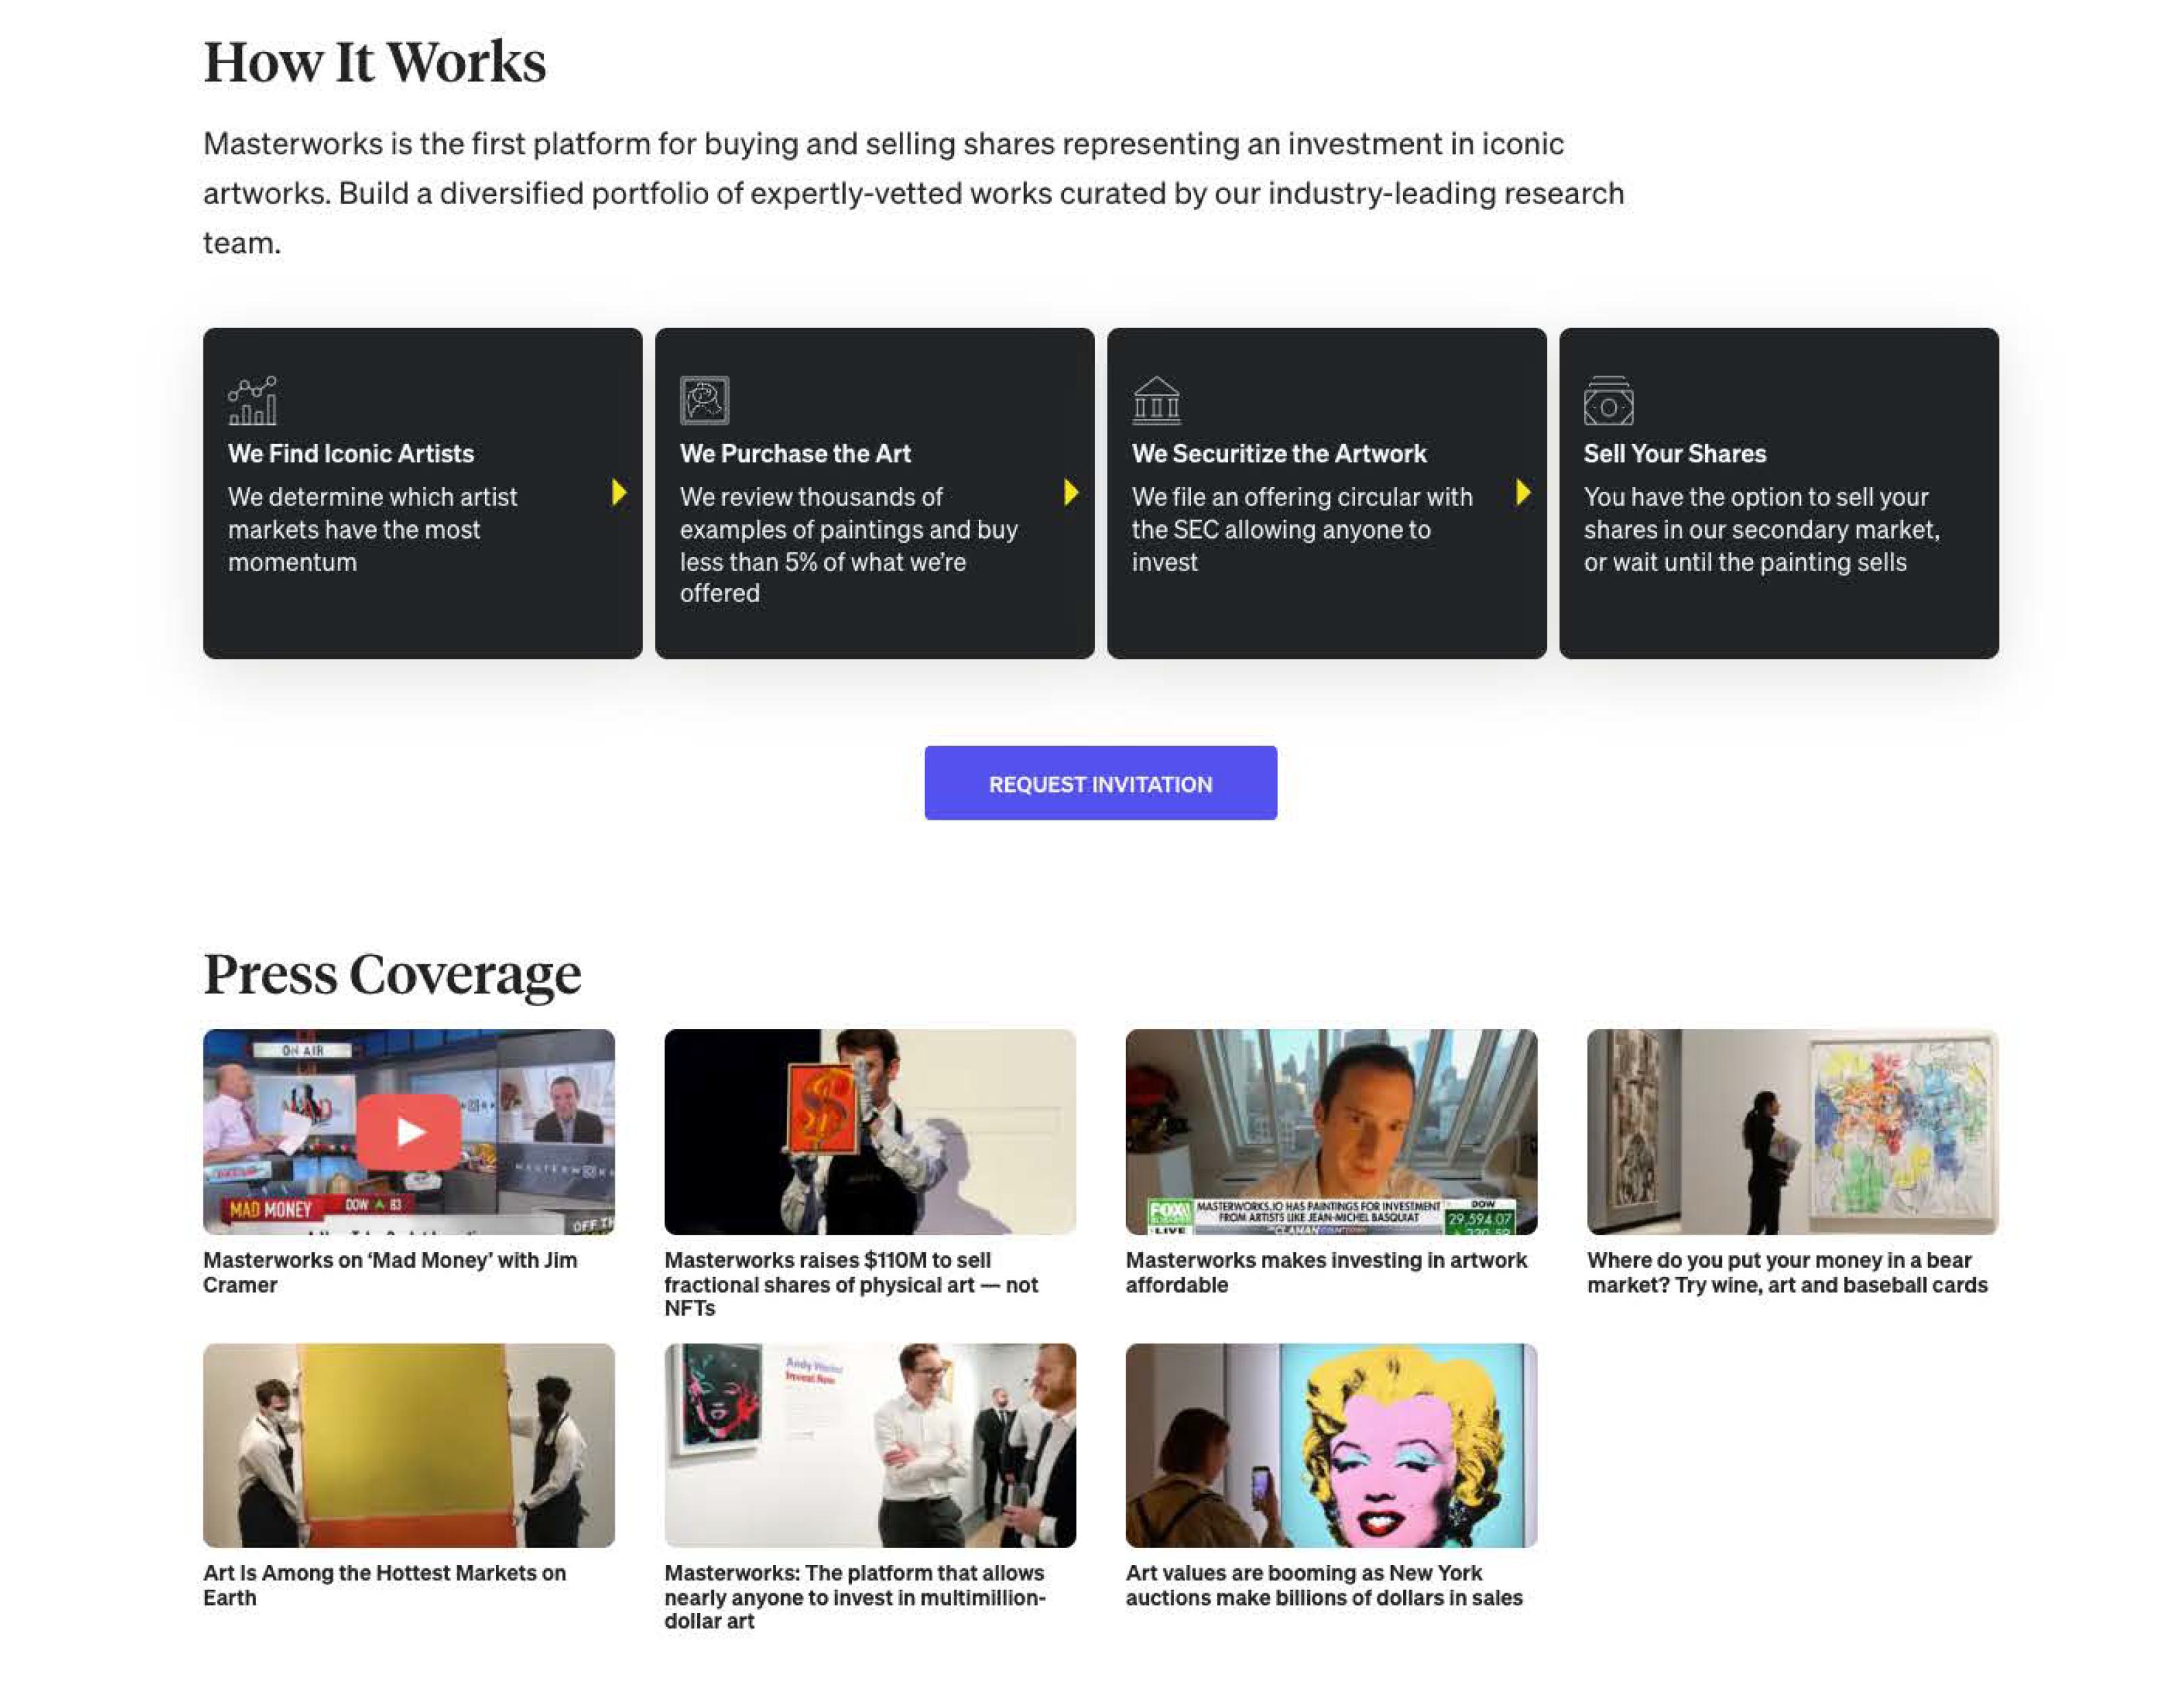
Task: Open the bear market wine art article
Action: (x=1787, y=1272)
